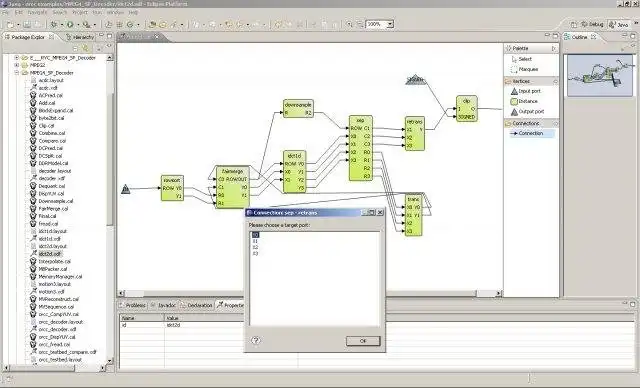Choose the Instance palette tool

click(524, 101)
